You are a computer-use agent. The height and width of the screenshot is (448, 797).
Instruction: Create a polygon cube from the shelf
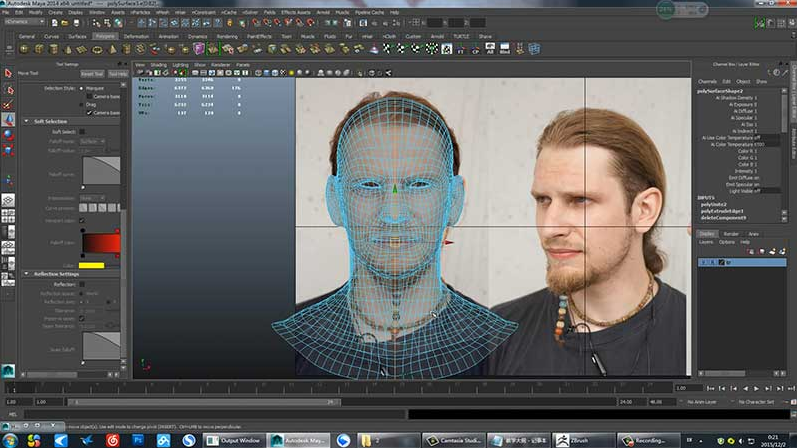pyautogui.click(x=39, y=49)
